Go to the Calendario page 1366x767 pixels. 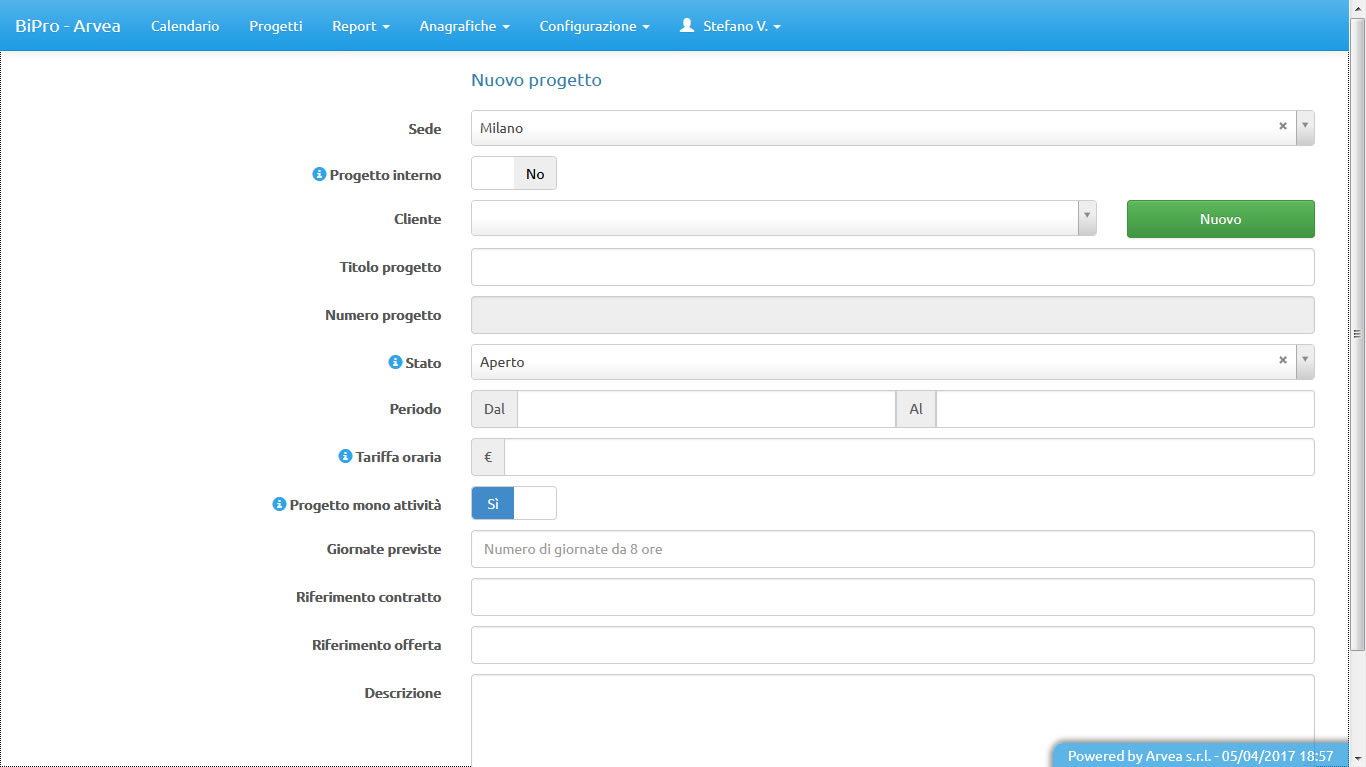click(x=185, y=26)
